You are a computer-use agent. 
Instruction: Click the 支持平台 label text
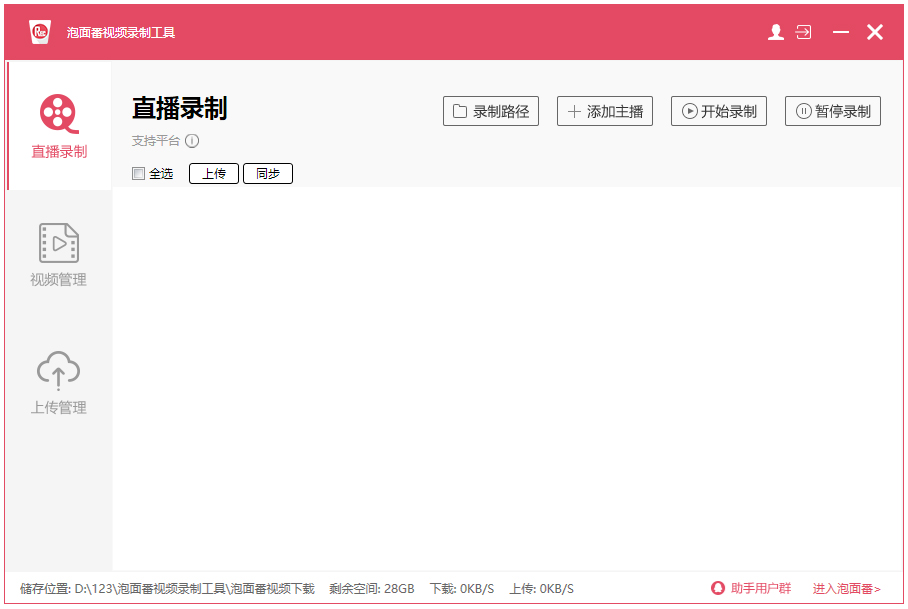(155, 141)
